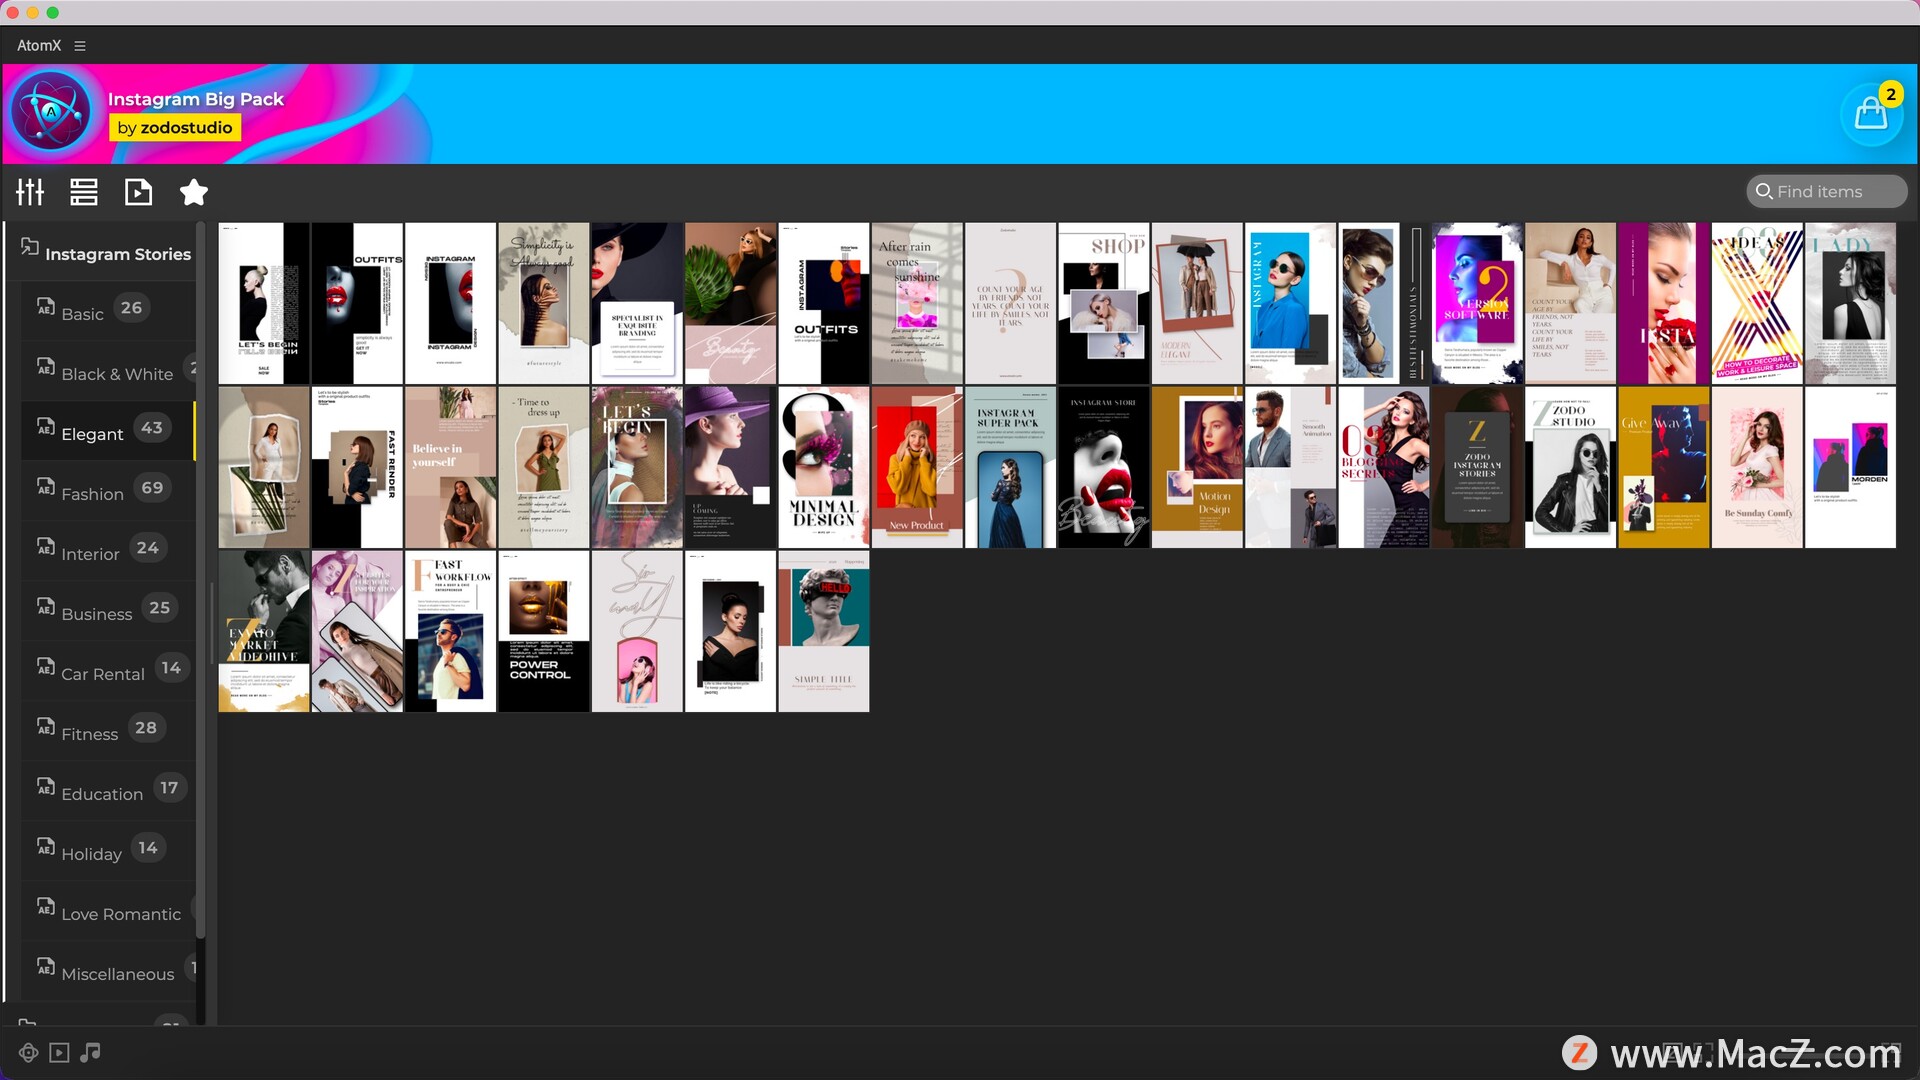Switch to the list view icon

(x=84, y=192)
